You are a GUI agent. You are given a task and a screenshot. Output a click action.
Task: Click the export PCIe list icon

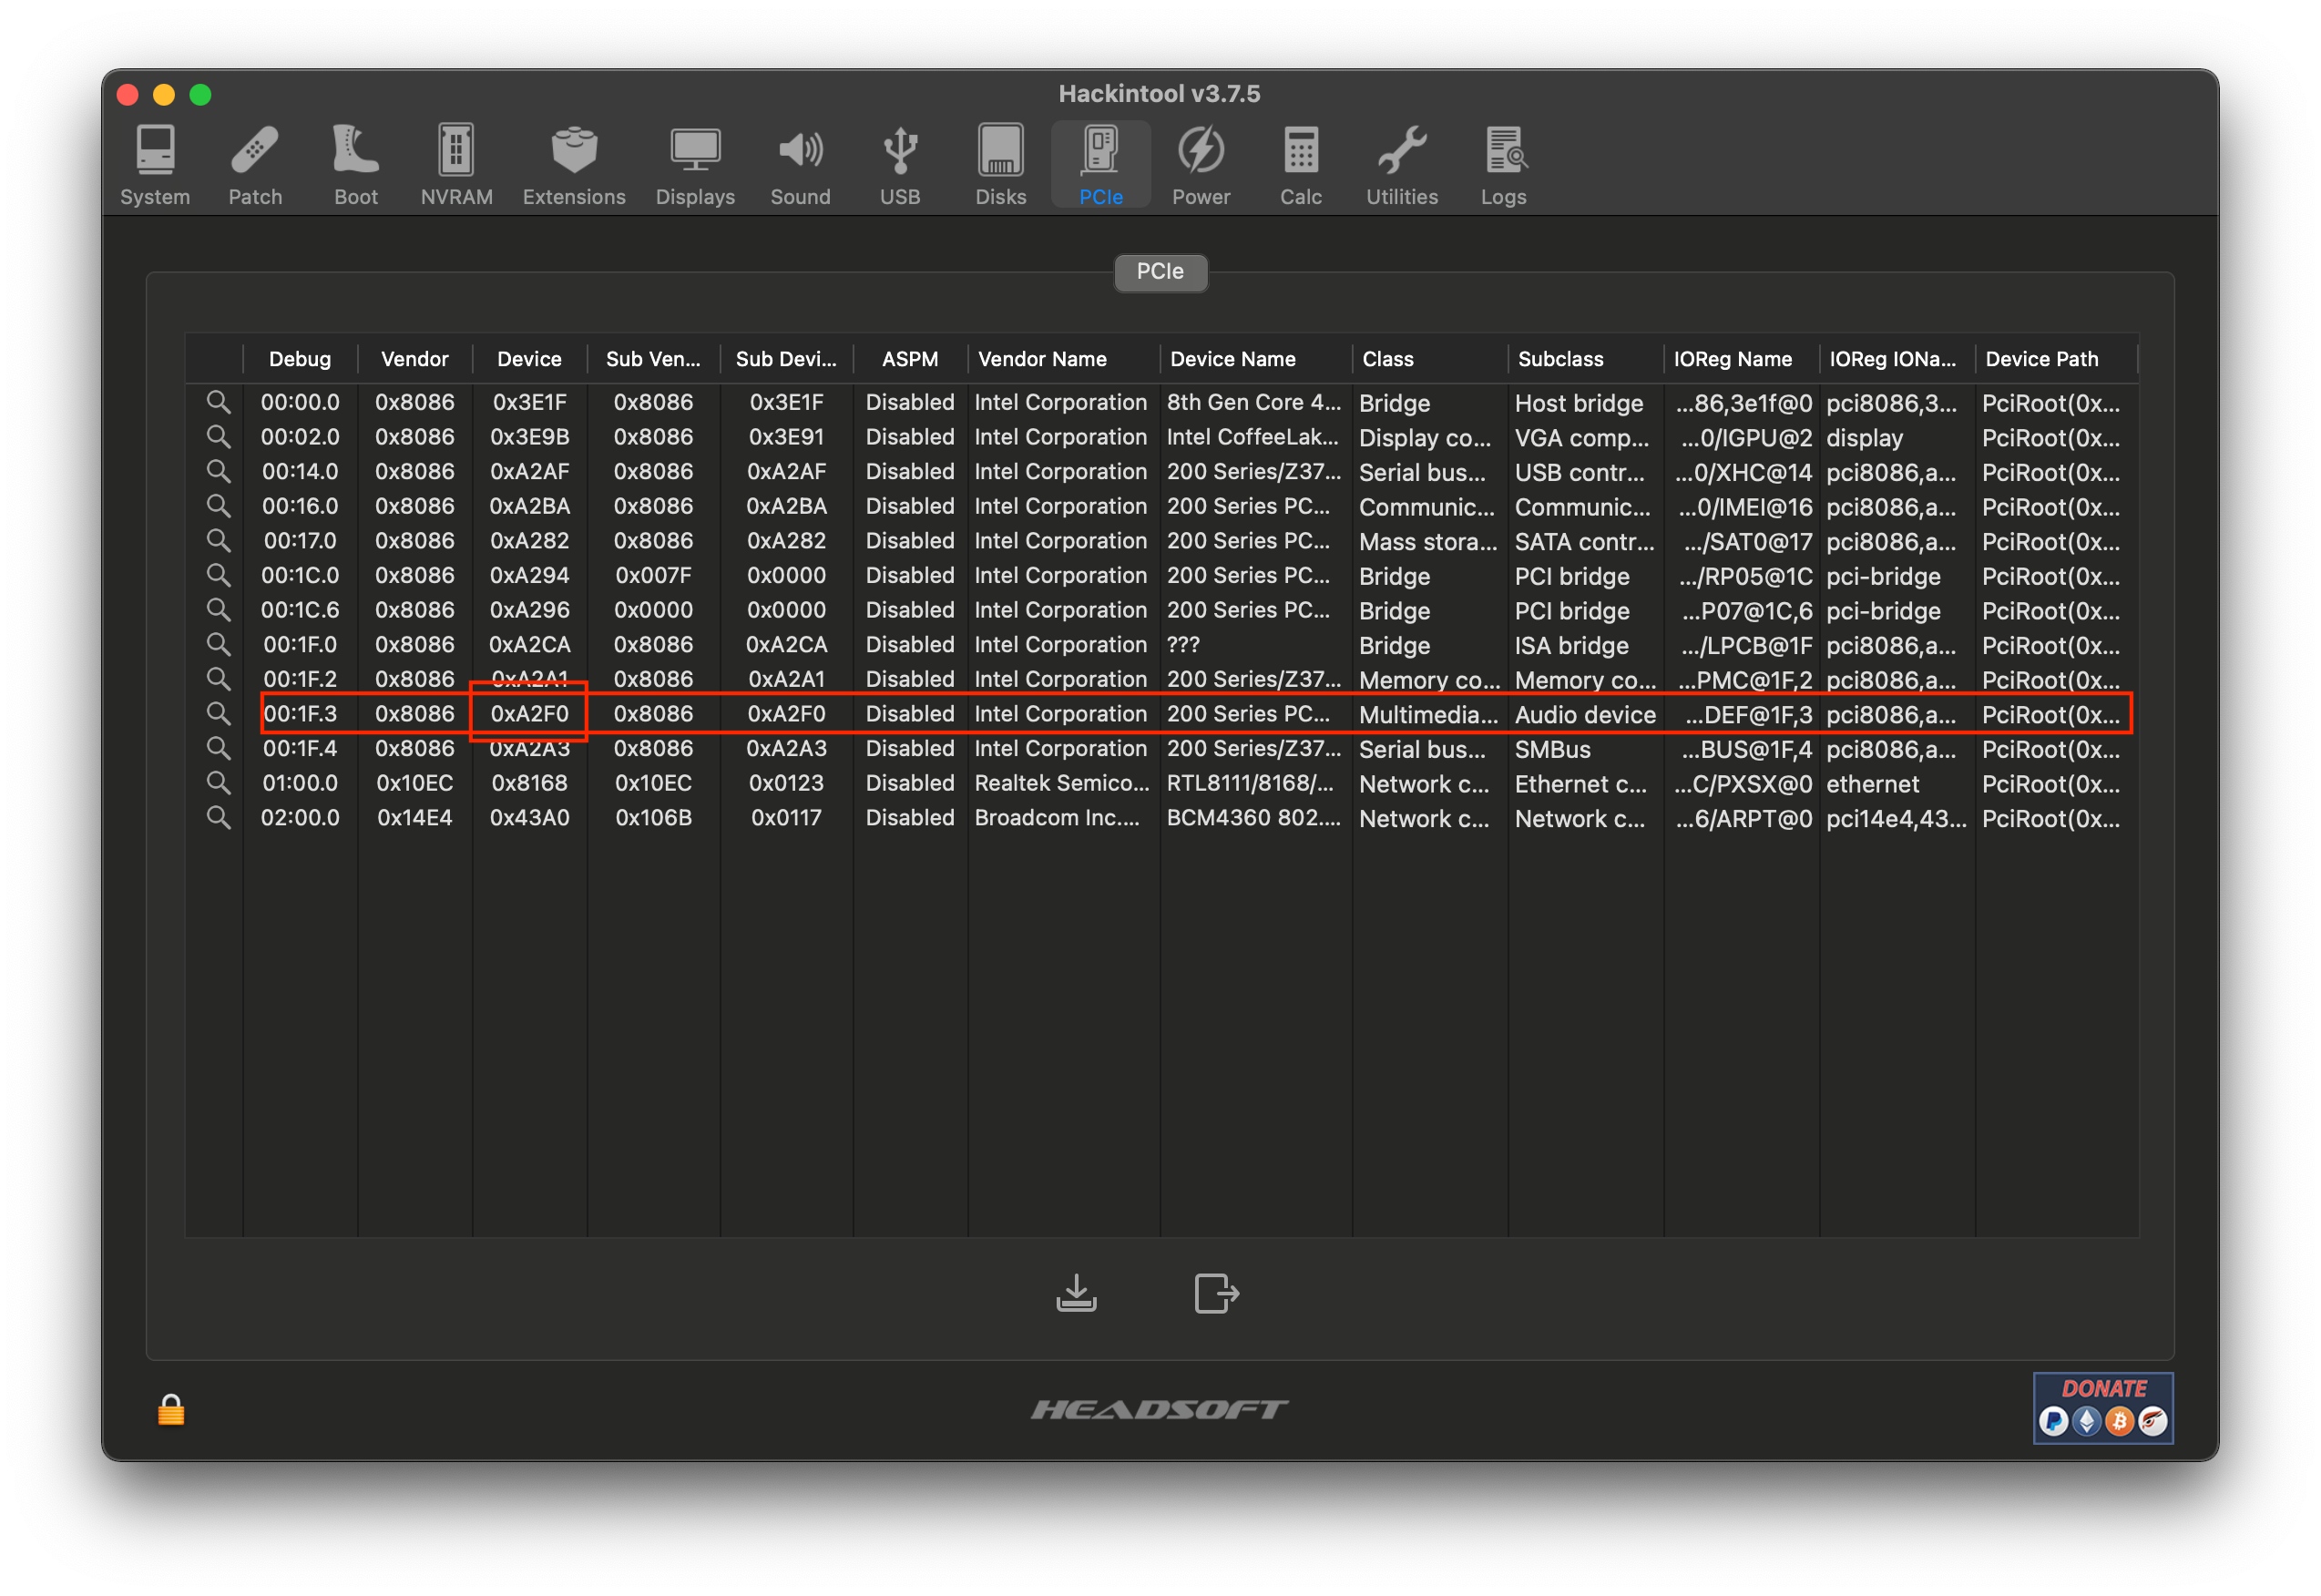click(1216, 1292)
